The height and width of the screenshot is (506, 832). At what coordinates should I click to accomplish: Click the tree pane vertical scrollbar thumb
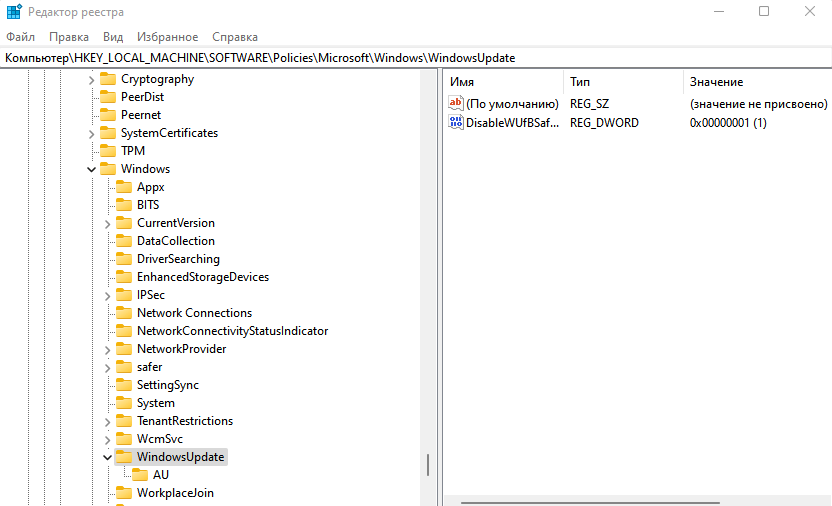428,465
